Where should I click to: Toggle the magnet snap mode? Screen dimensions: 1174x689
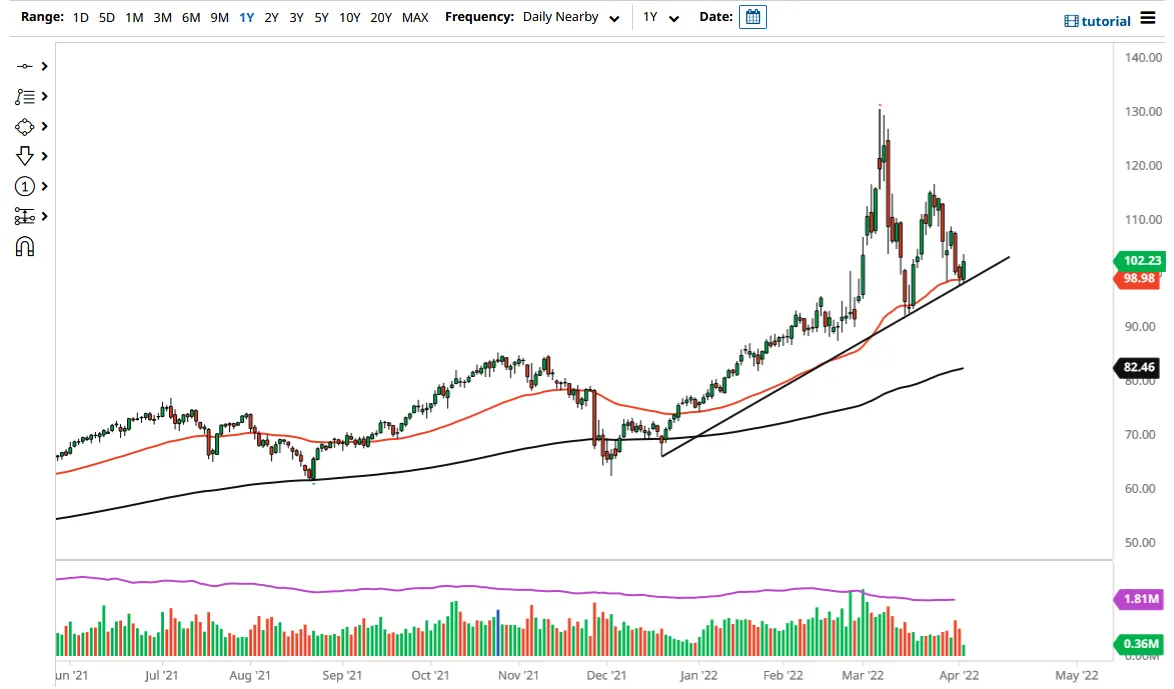click(25, 246)
